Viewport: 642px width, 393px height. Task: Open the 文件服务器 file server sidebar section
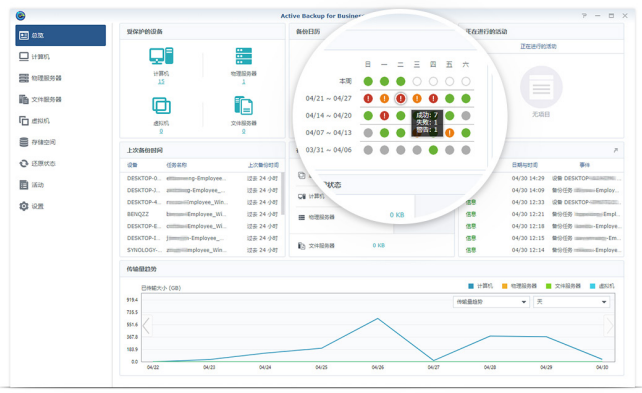click(61, 99)
